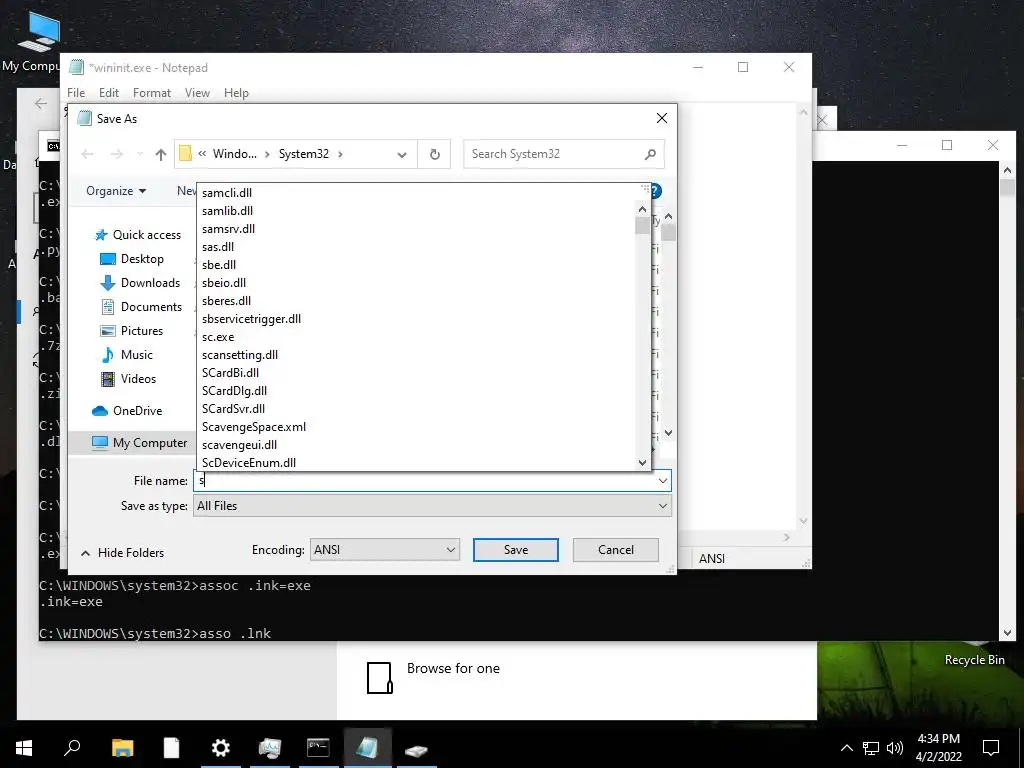Open the Organize dropdown menu
The height and width of the screenshot is (768, 1024).
(x=116, y=191)
